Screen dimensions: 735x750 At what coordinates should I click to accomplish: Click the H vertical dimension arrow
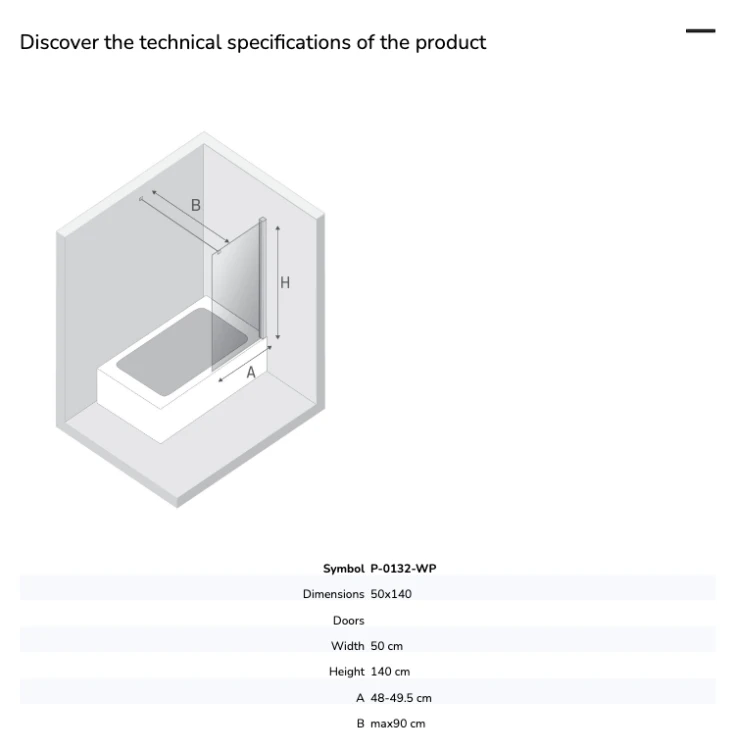[x=278, y=283]
